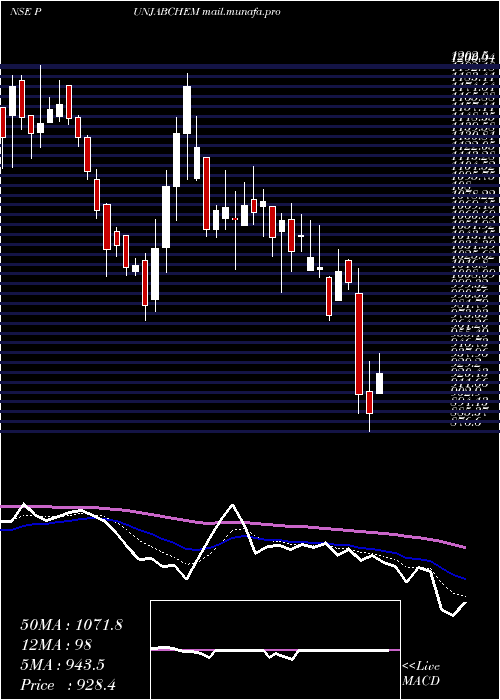The height and width of the screenshot is (700, 500).
Task: Click the tallest white candlestick mid-chart
Action: (187, 110)
